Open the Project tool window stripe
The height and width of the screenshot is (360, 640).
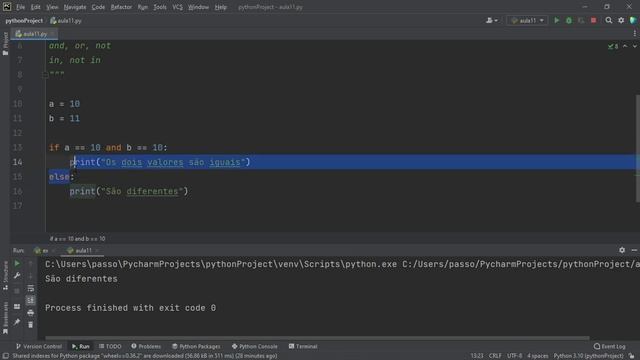[x=5, y=44]
